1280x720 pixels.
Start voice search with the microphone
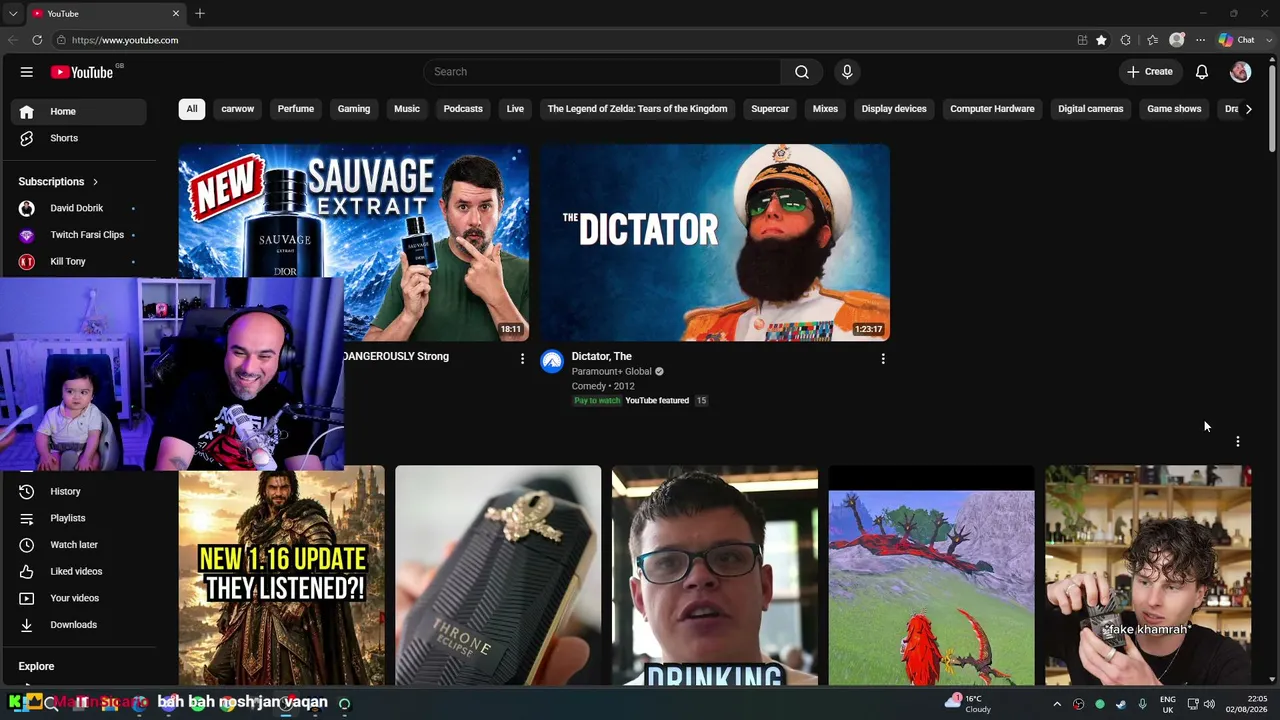[847, 72]
